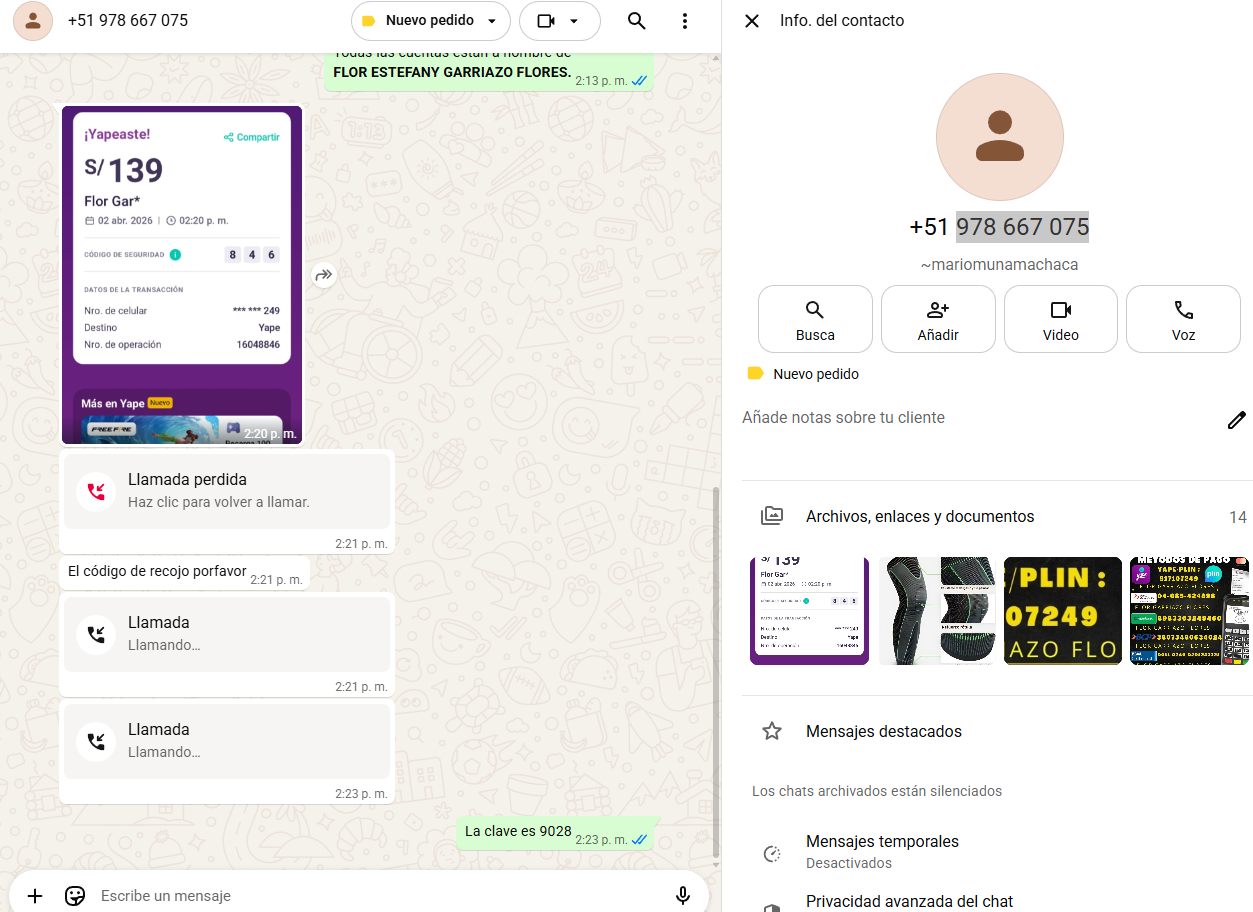
Task: Open Archivos, enlaces y documentos section
Action: point(919,517)
